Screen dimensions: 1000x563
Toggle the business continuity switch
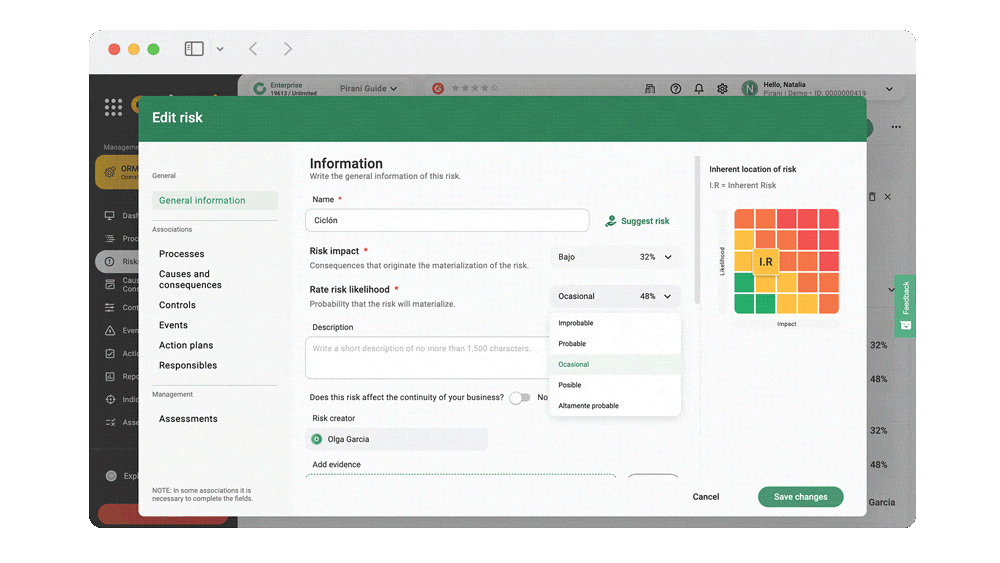coord(519,398)
